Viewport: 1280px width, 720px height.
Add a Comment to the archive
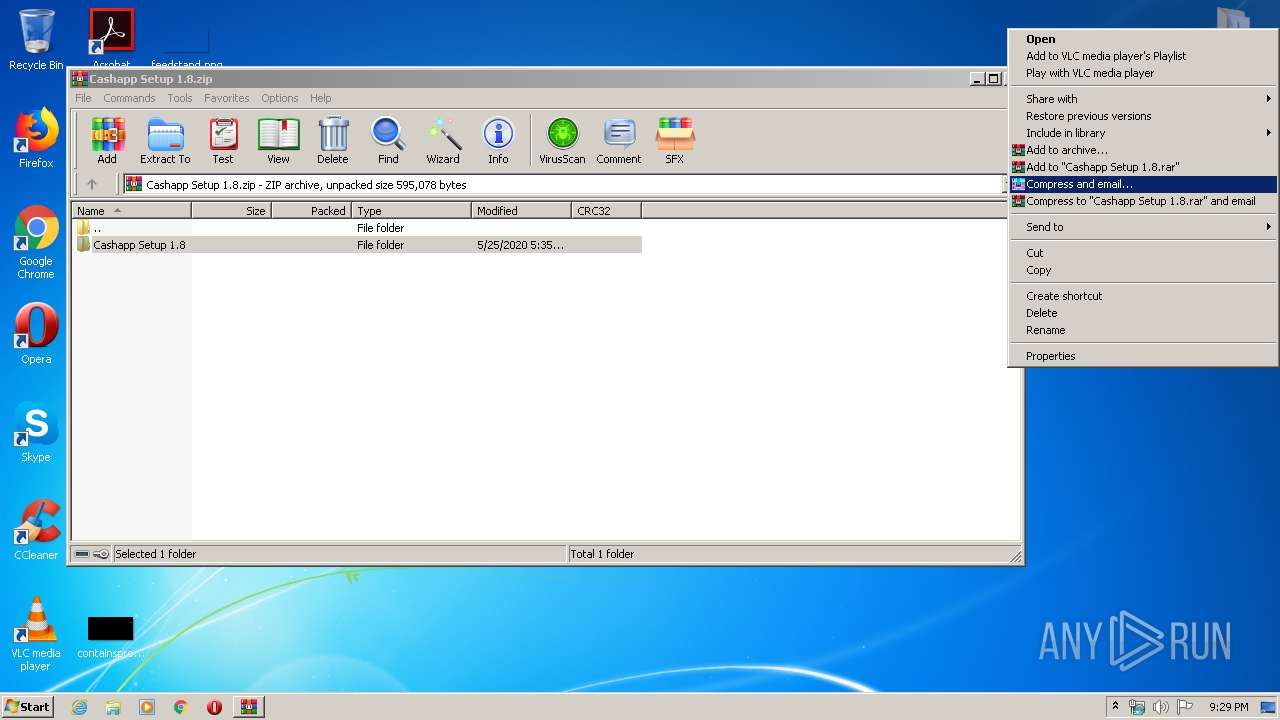[x=619, y=141]
